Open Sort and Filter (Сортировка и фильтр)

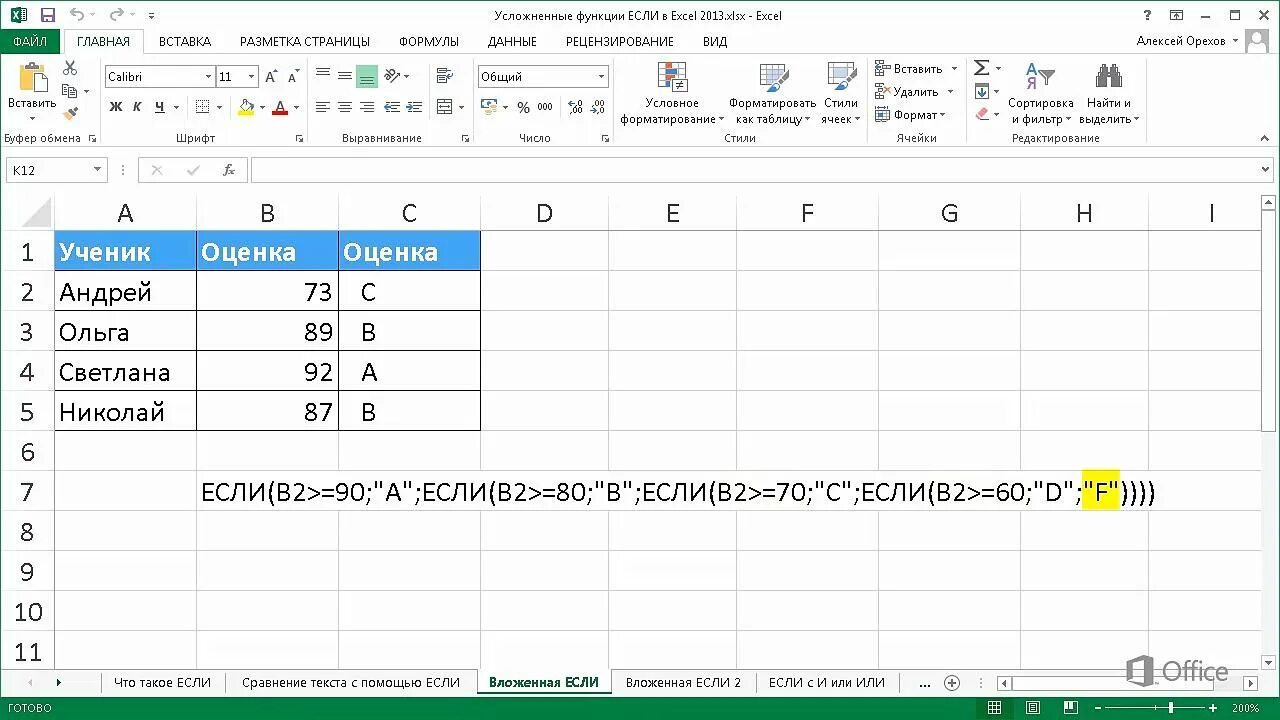[x=1040, y=95]
